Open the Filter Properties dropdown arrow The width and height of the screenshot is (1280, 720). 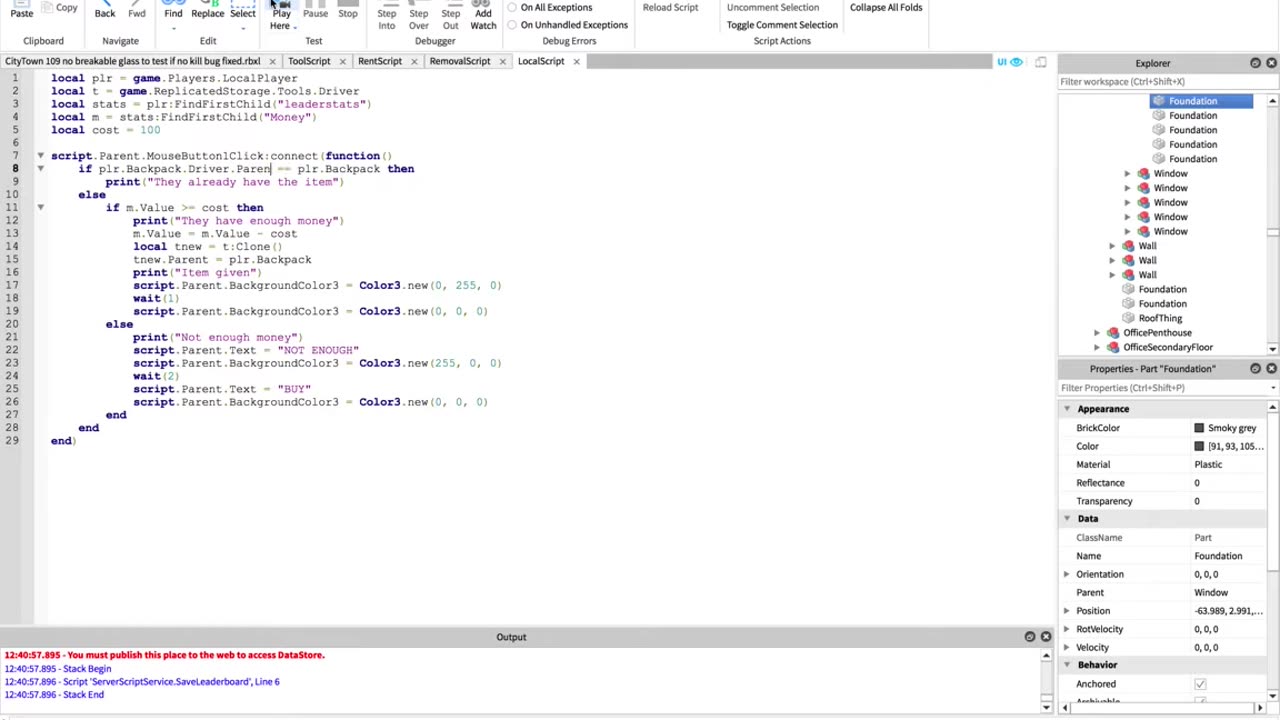pyautogui.click(x=1272, y=388)
